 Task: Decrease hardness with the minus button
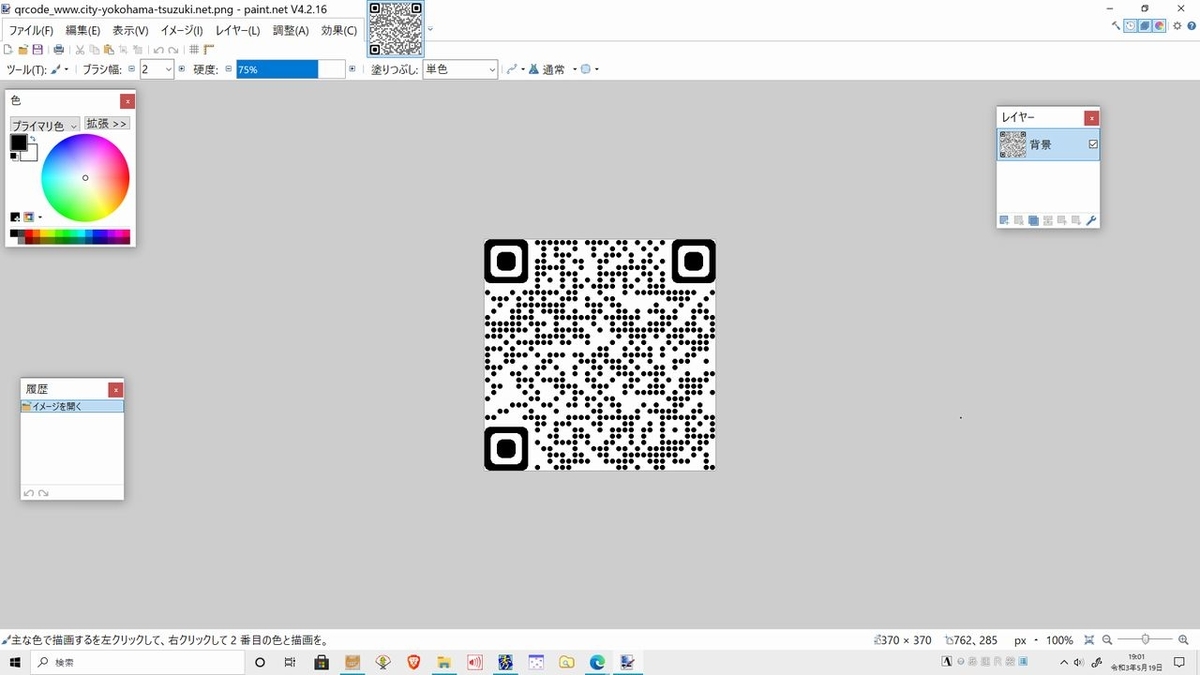(228, 69)
